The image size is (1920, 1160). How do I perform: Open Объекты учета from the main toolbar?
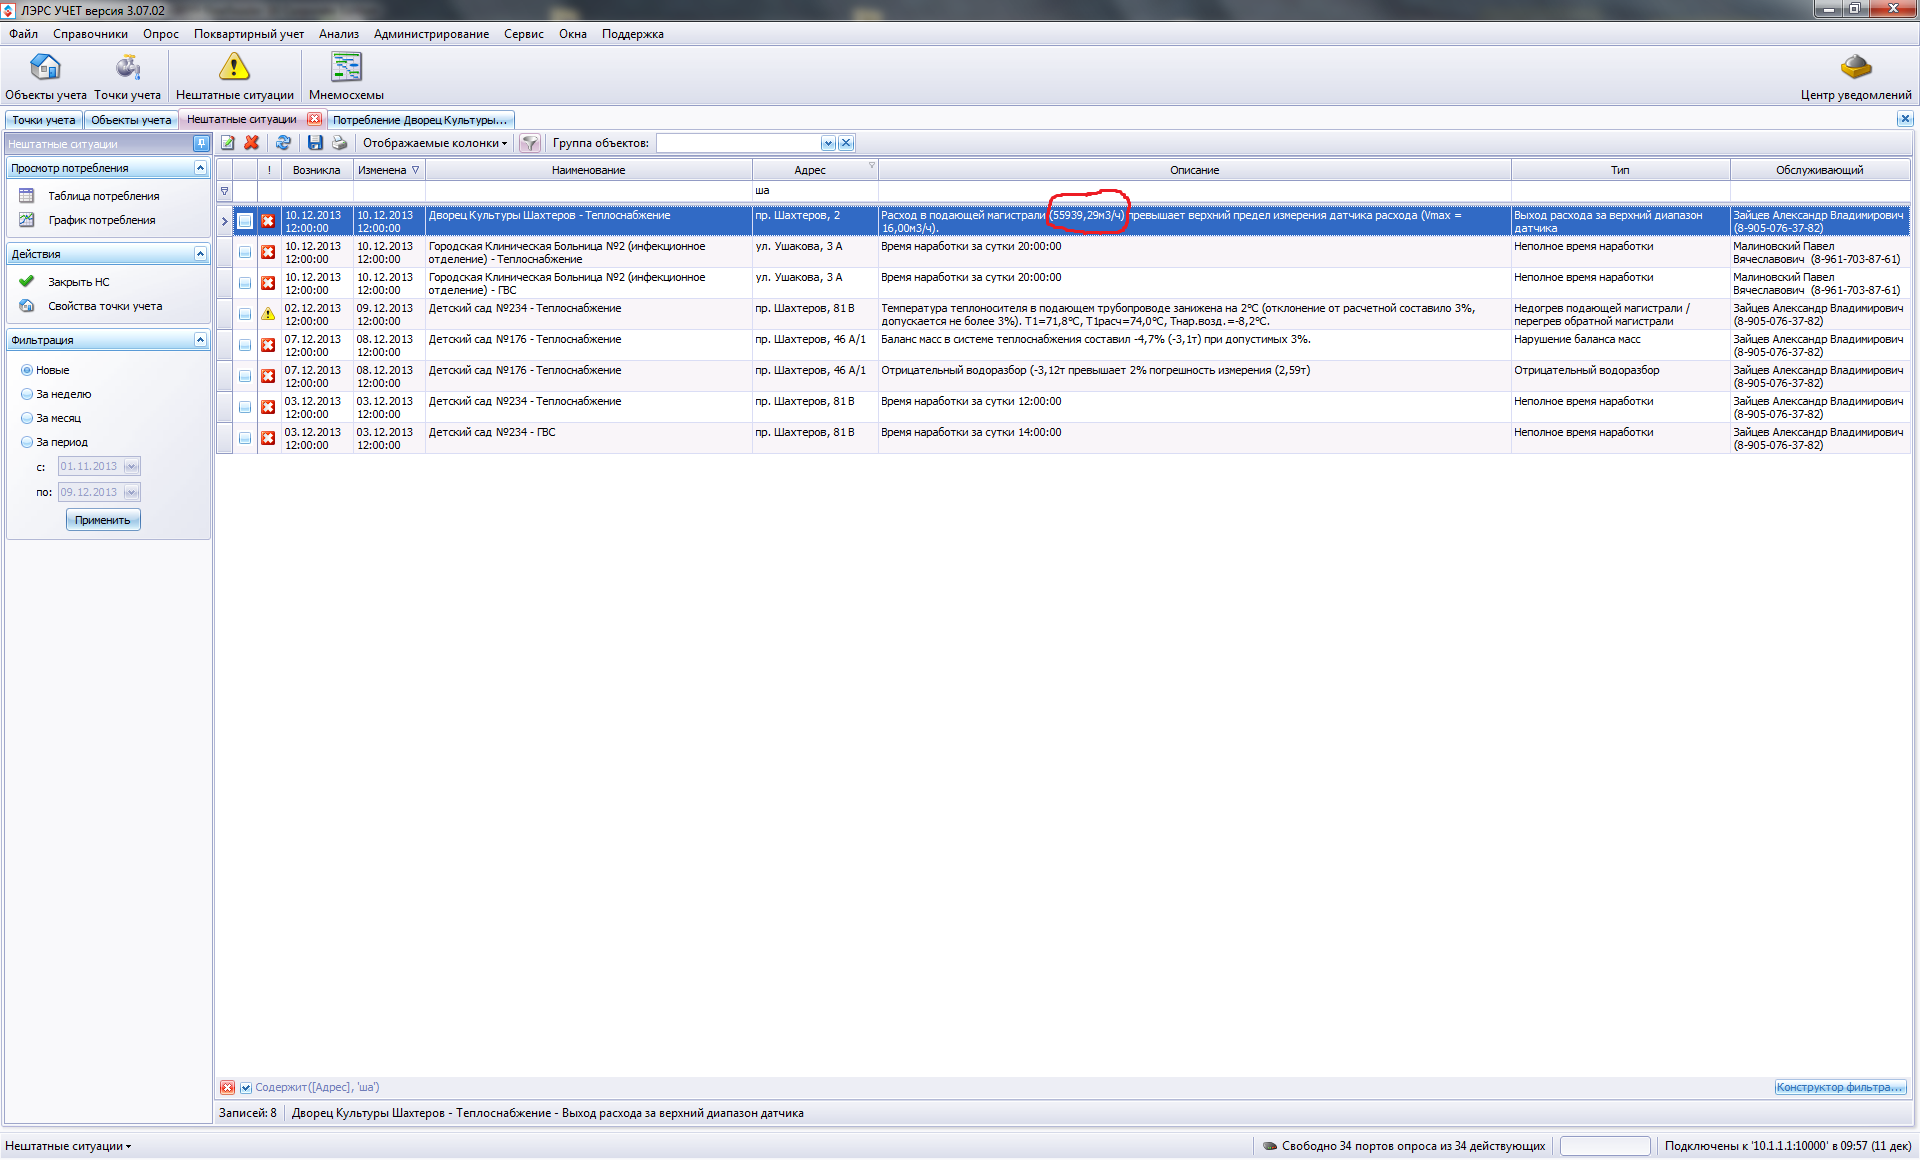click(46, 76)
